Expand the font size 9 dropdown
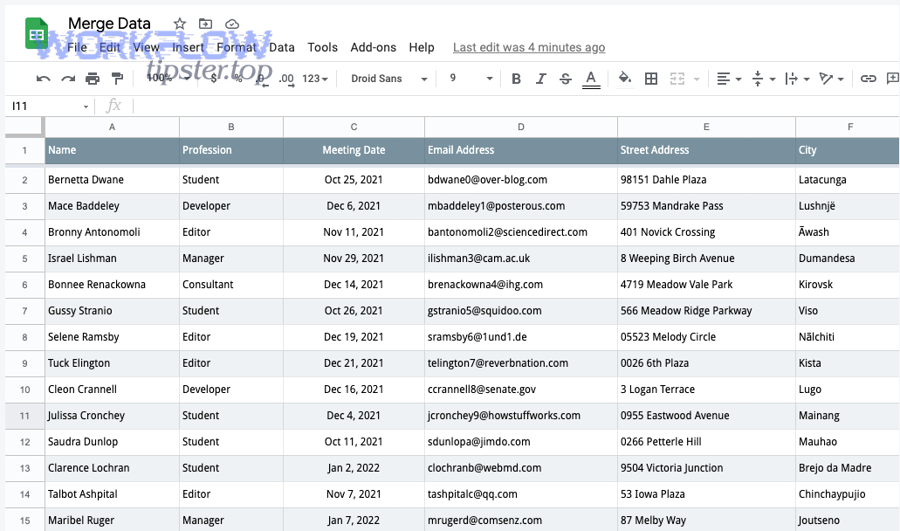The height and width of the screenshot is (531, 900). coord(471,79)
